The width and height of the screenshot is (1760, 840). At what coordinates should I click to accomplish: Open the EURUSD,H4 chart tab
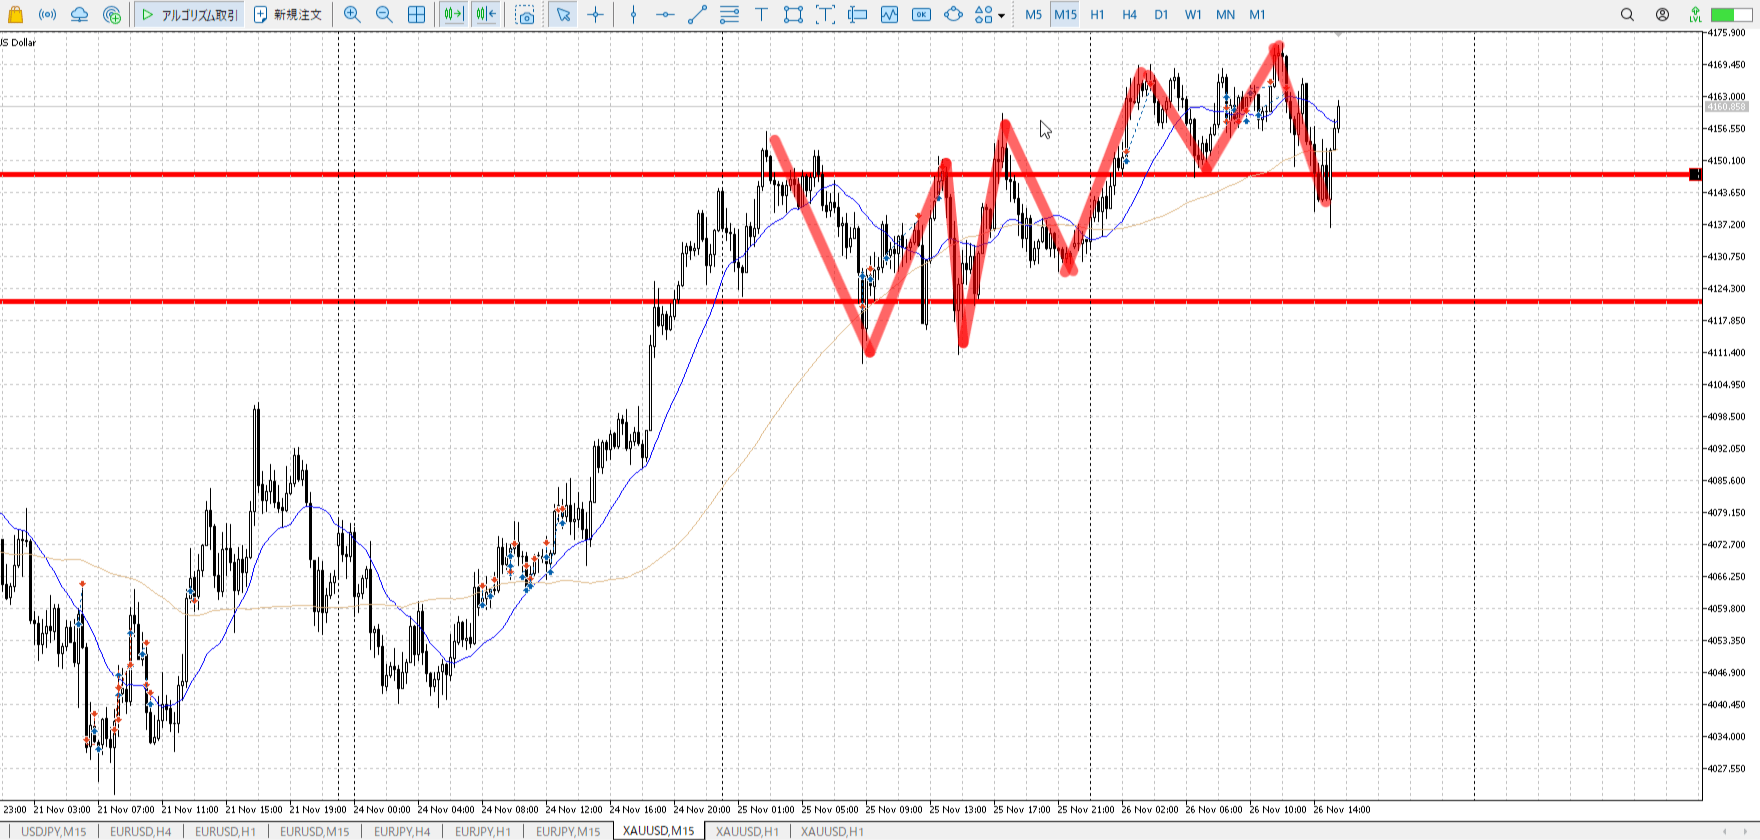[140, 831]
